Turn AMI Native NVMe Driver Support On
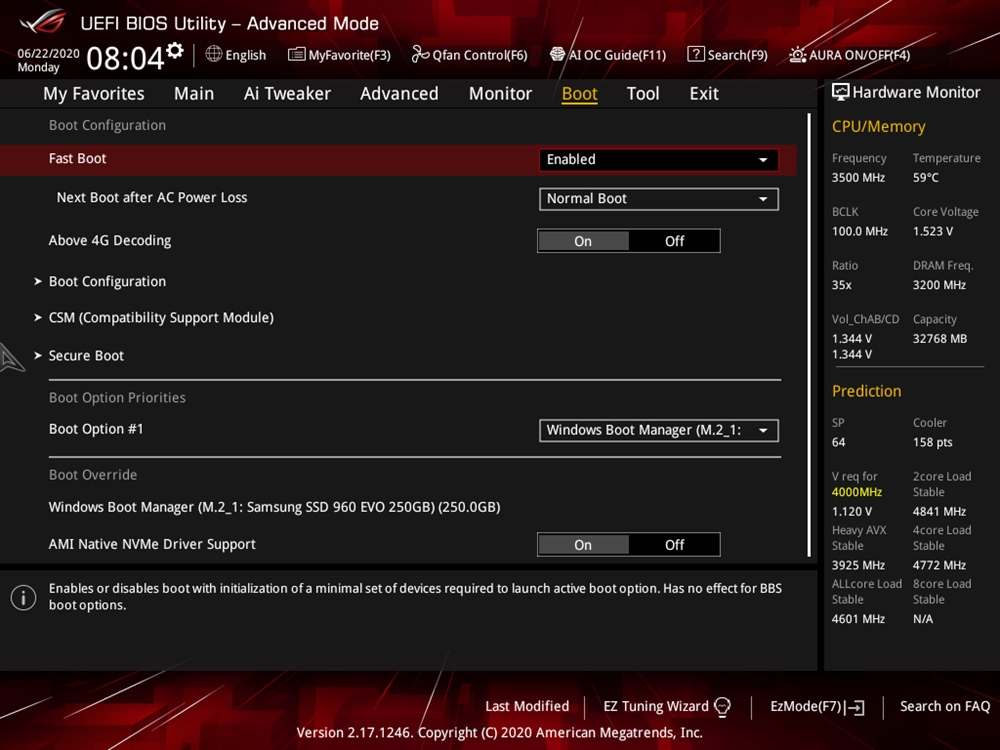Image resolution: width=1000 pixels, height=750 pixels. tap(583, 545)
